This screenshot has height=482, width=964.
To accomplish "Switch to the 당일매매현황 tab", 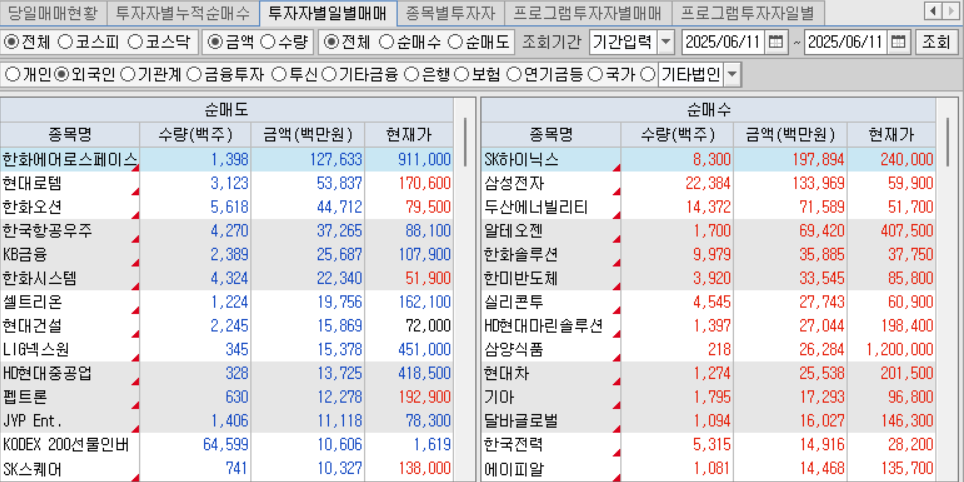I will tap(53, 12).
